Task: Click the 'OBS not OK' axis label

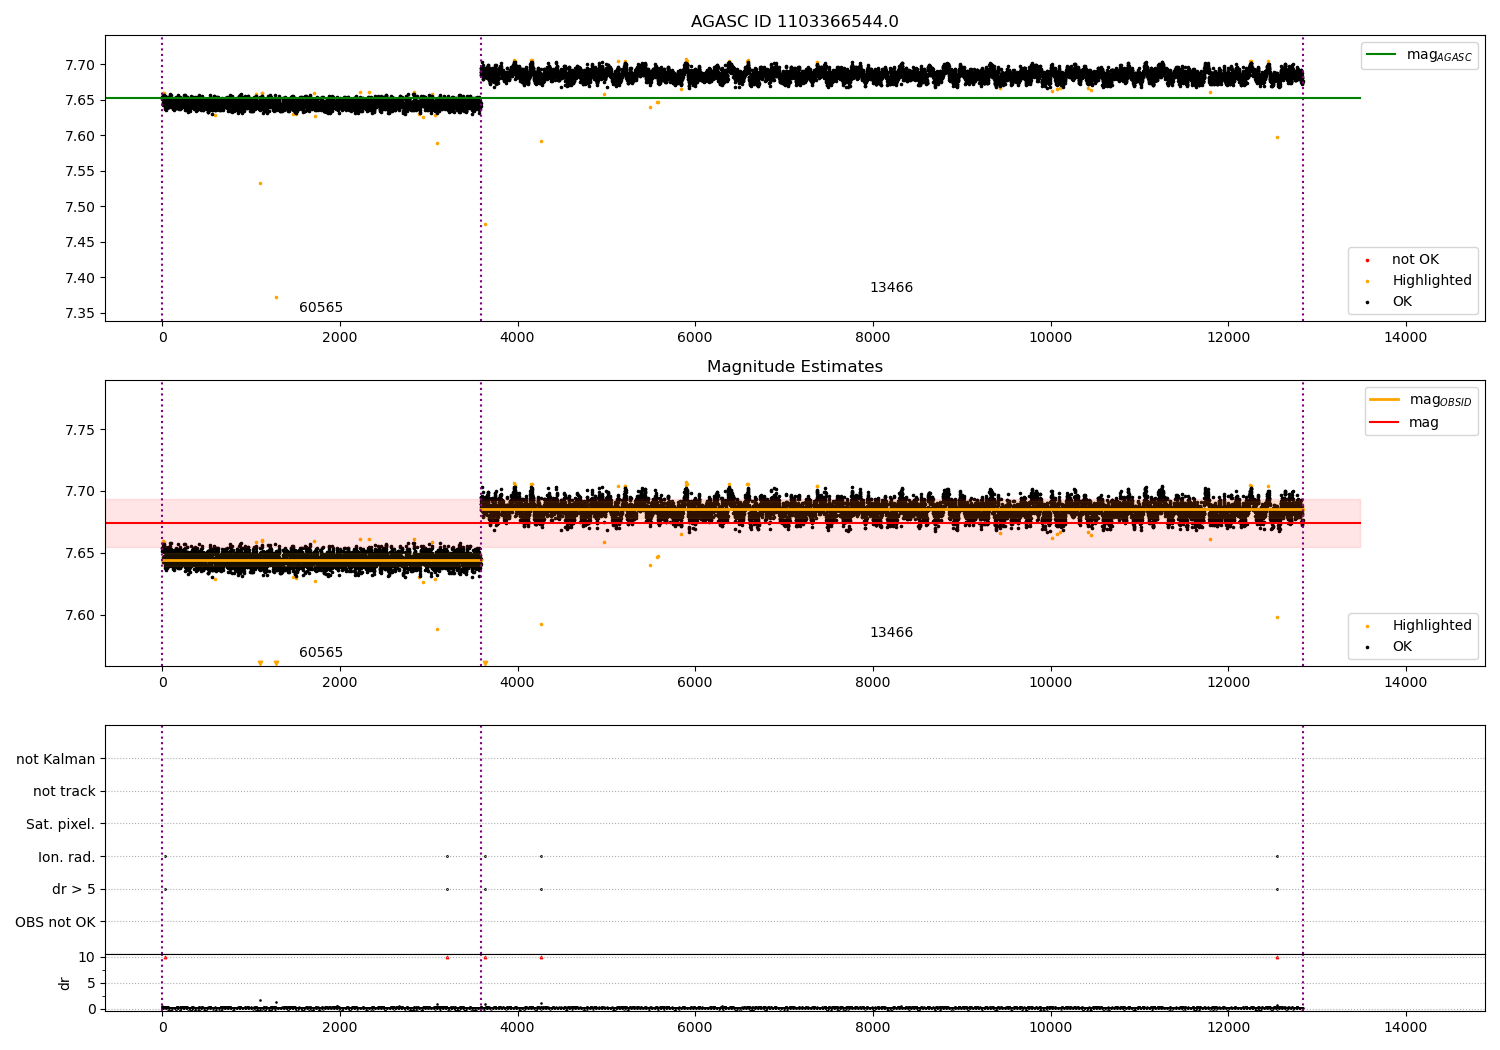Action: [x=56, y=922]
